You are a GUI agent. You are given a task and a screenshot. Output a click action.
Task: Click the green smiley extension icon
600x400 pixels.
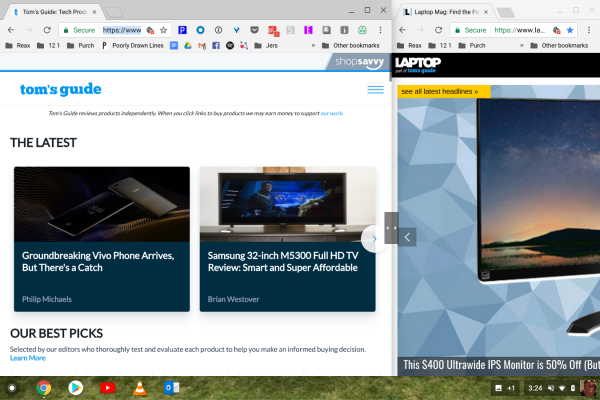[362, 30]
